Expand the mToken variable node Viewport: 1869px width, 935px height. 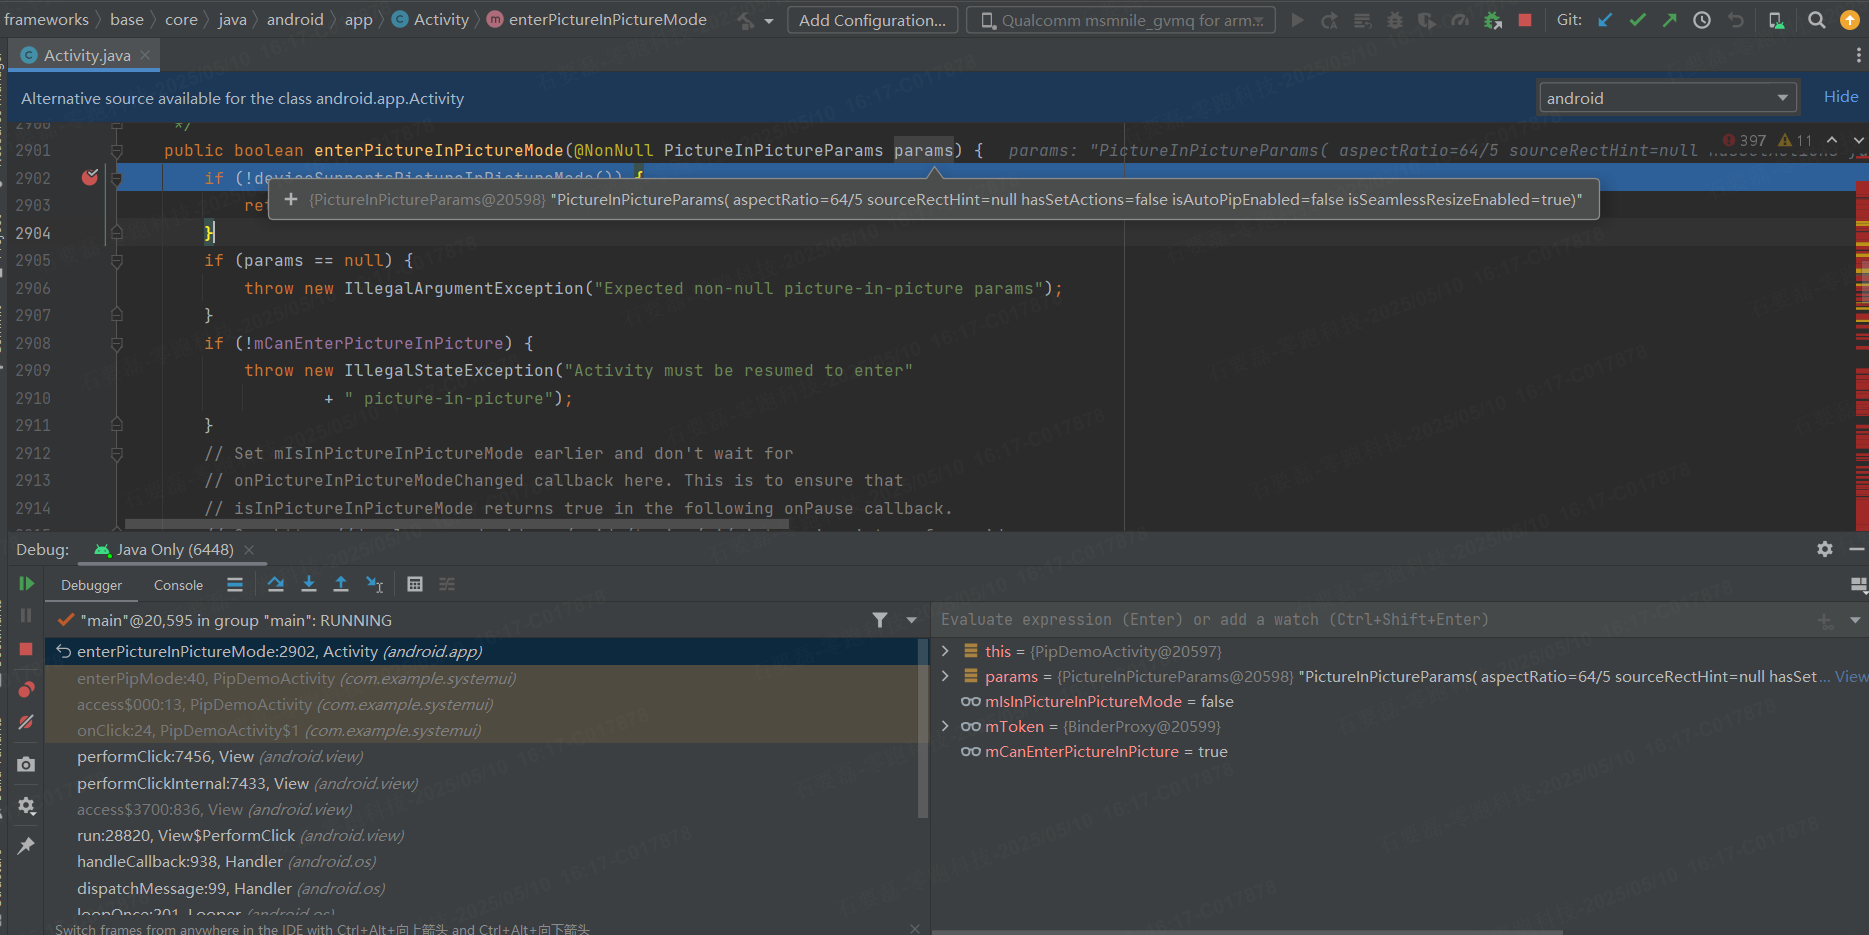(x=945, y=726)
